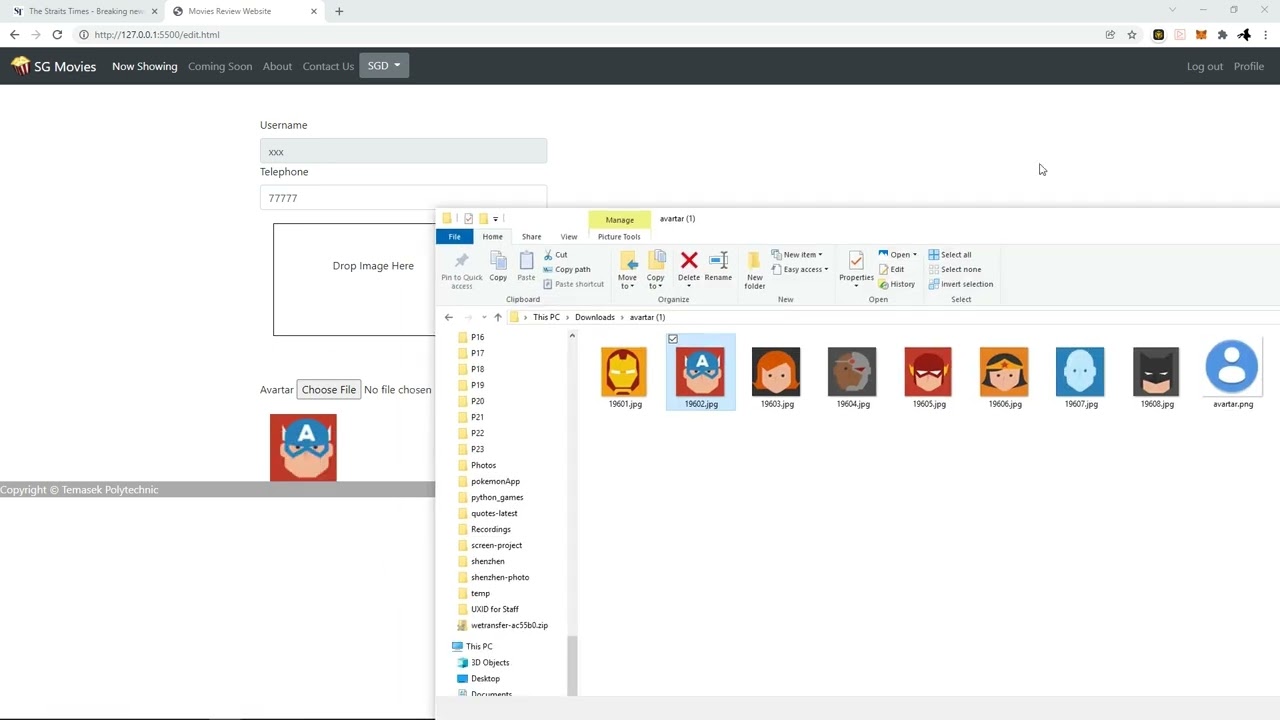Click the Properties icon in ribbon
This screenshot has height=720, width=1280.
tap(856, 261)
